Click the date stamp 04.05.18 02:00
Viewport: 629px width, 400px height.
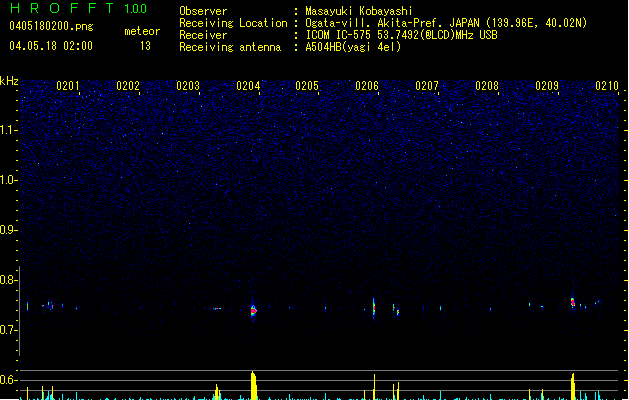(51, 46)
